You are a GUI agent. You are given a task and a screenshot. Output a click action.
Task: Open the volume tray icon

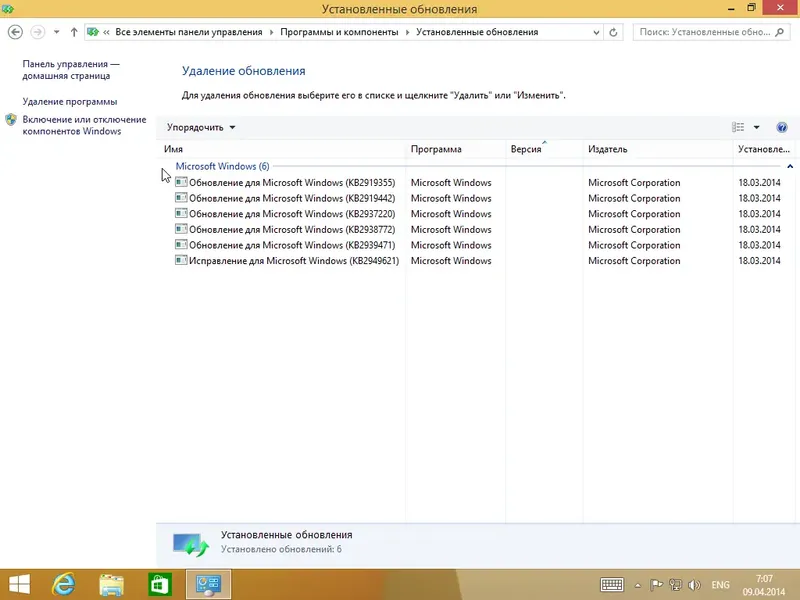click(694, 585)
